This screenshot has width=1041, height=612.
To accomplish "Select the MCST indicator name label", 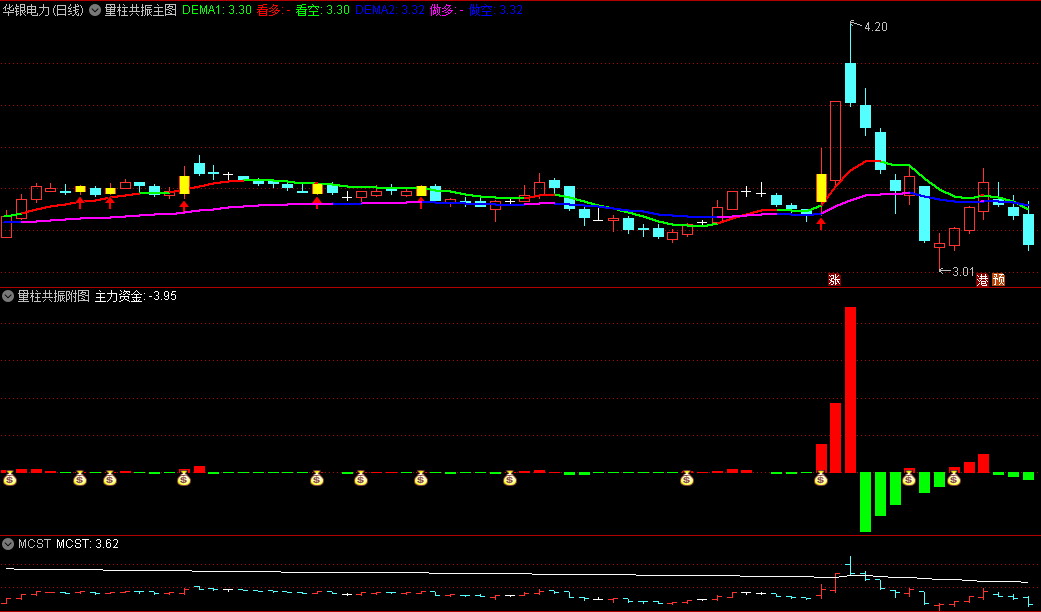I will [35, 544].
